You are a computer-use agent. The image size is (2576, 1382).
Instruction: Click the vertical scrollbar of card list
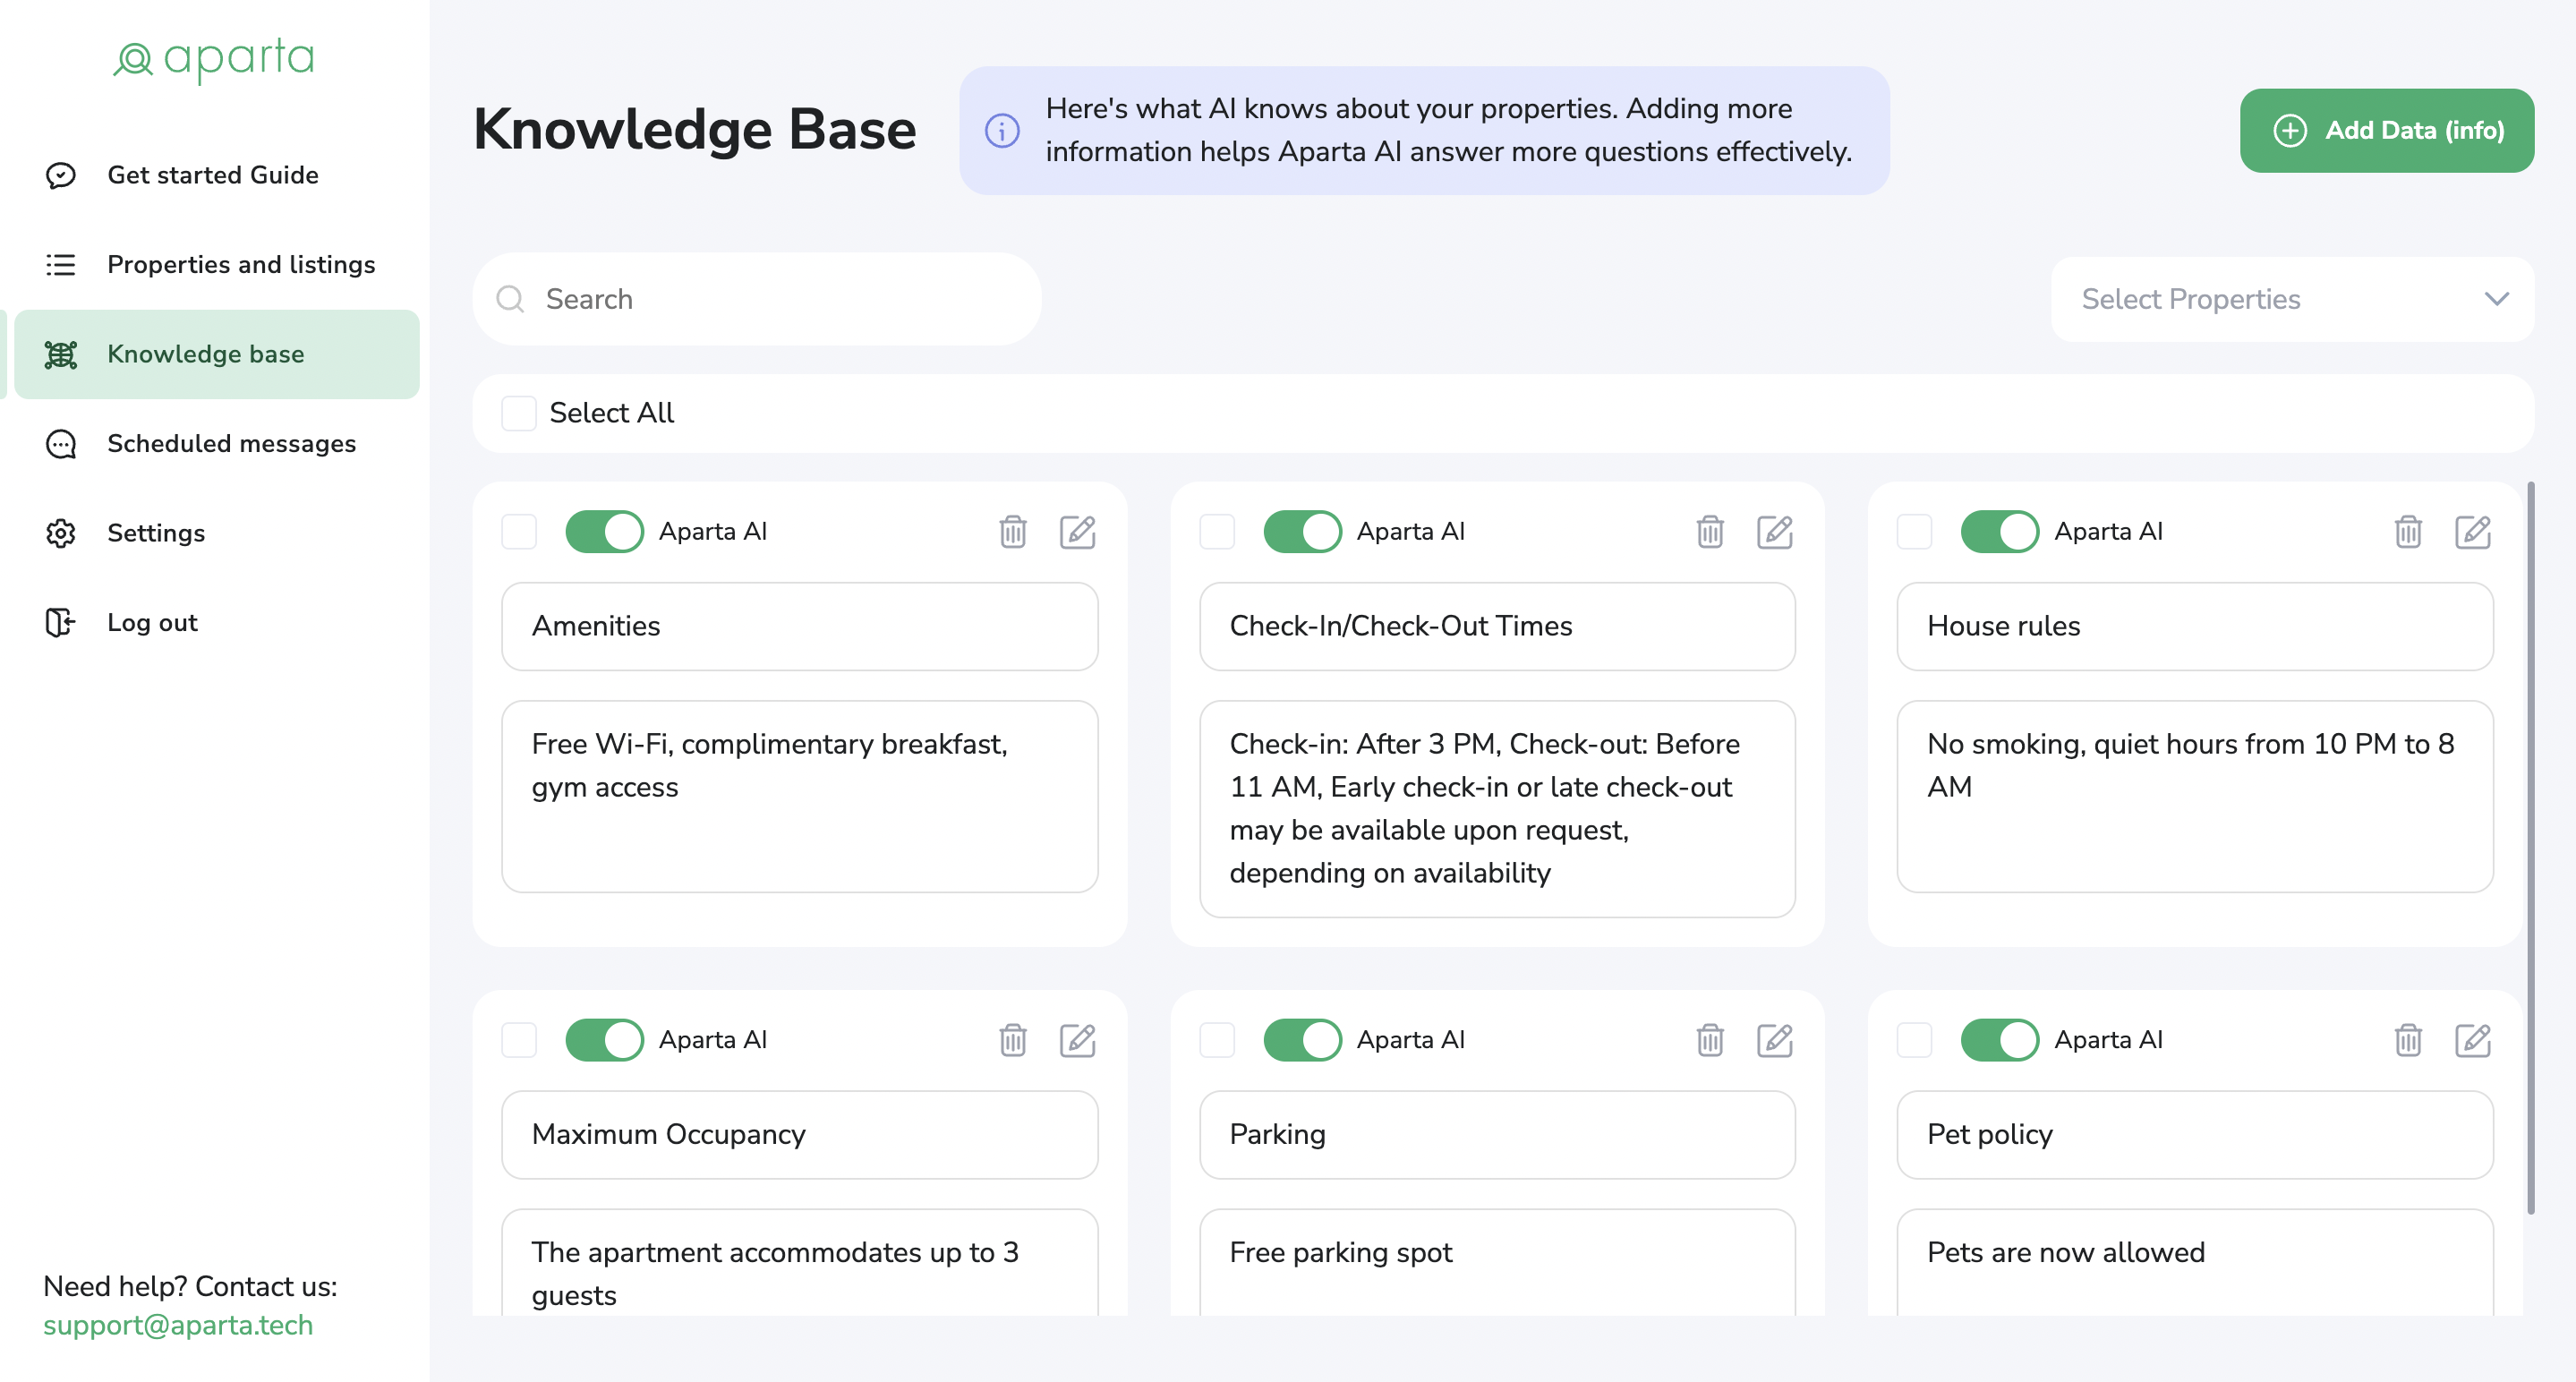[x=2530, y=850]
